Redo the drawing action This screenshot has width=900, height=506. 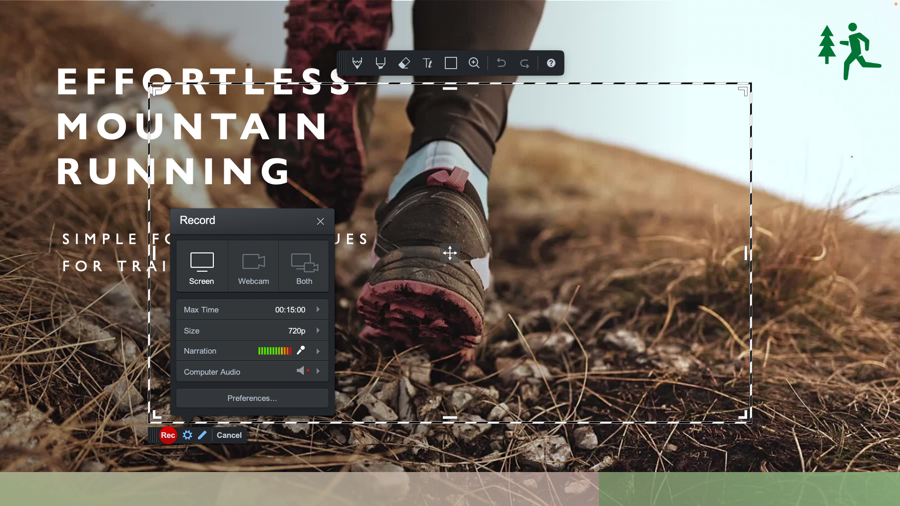click(x=524, y=63)
